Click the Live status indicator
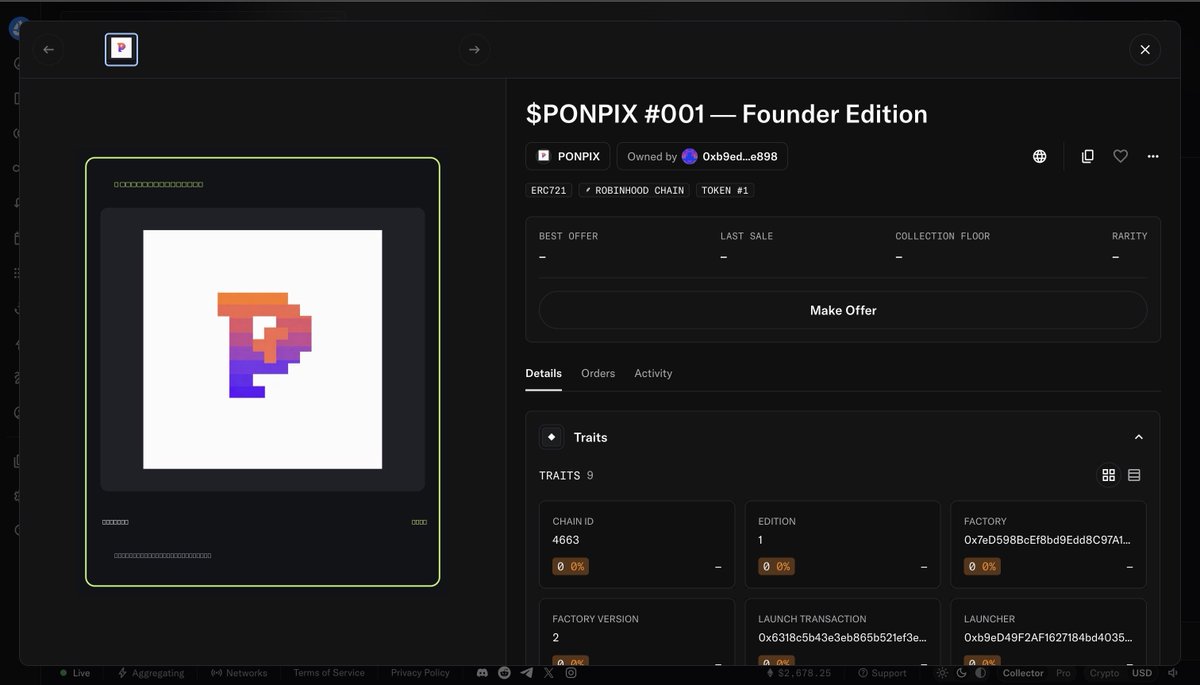Image resolution: width=1200 pixels, height=685 pixels. 75,673
